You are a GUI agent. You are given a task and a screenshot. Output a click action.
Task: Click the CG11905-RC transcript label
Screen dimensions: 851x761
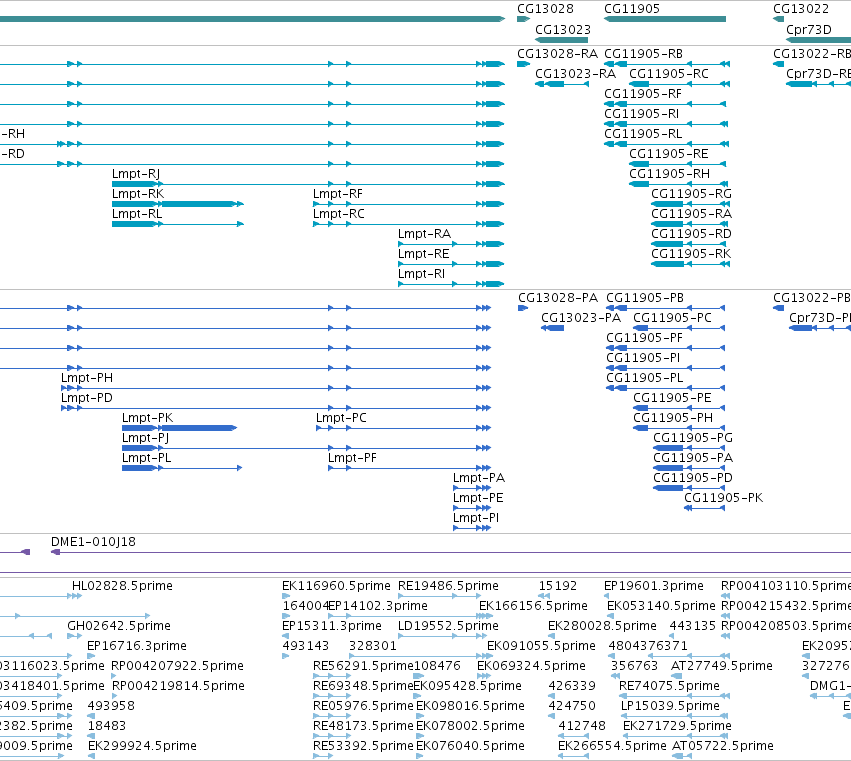669,74
